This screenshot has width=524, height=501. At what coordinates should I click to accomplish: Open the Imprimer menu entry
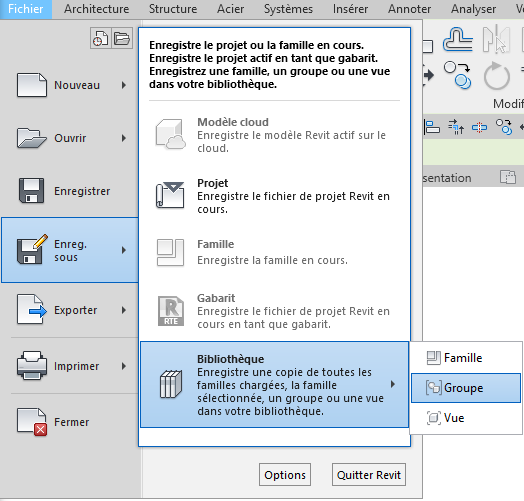tap(70, 366)
